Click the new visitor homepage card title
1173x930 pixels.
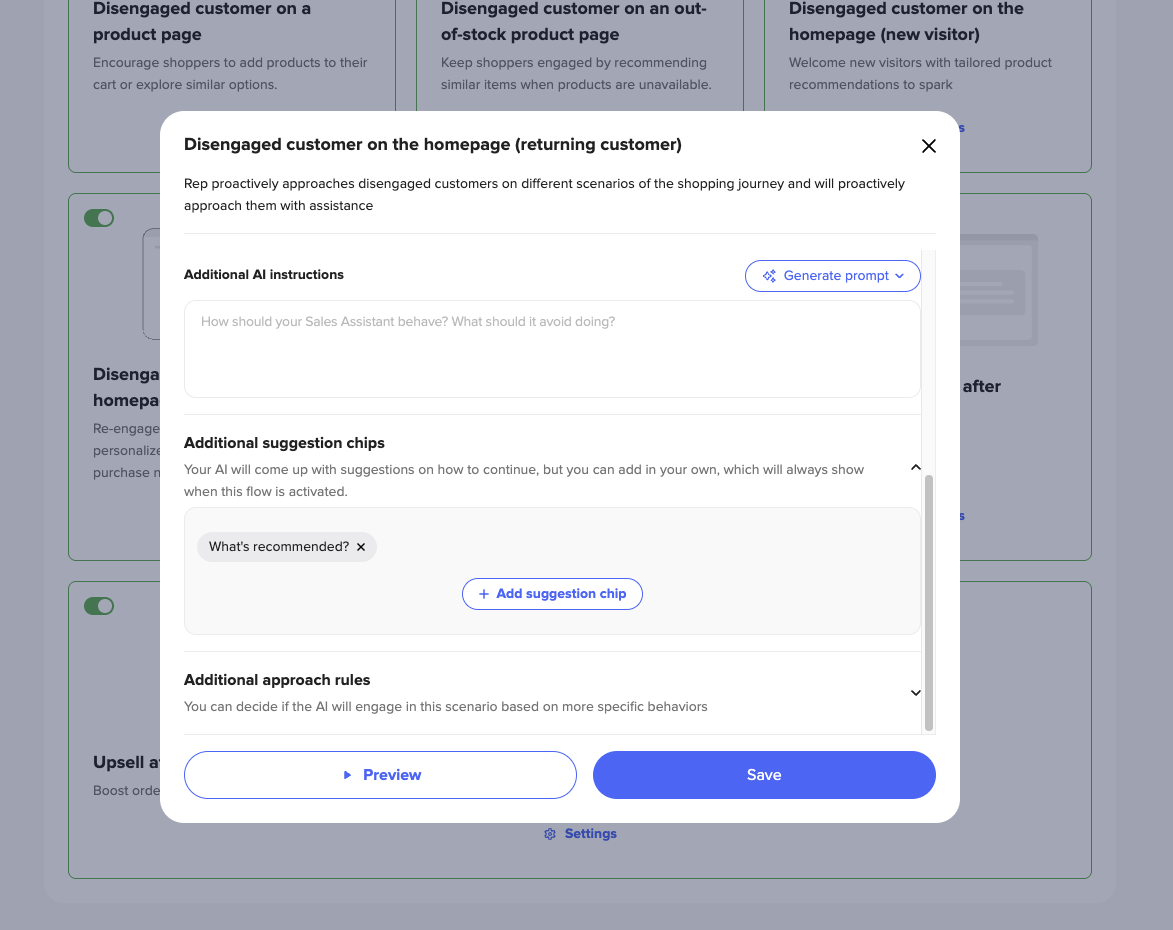tap(906, 22)
